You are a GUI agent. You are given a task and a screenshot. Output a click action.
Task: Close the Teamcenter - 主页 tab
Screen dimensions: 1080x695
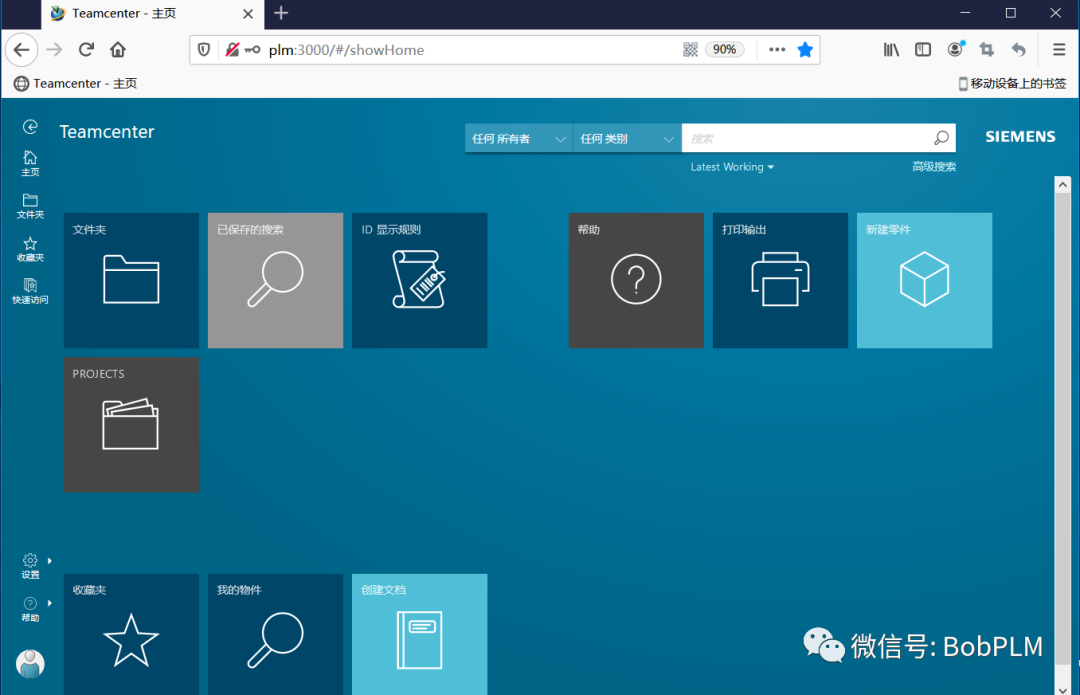[248, 14]
